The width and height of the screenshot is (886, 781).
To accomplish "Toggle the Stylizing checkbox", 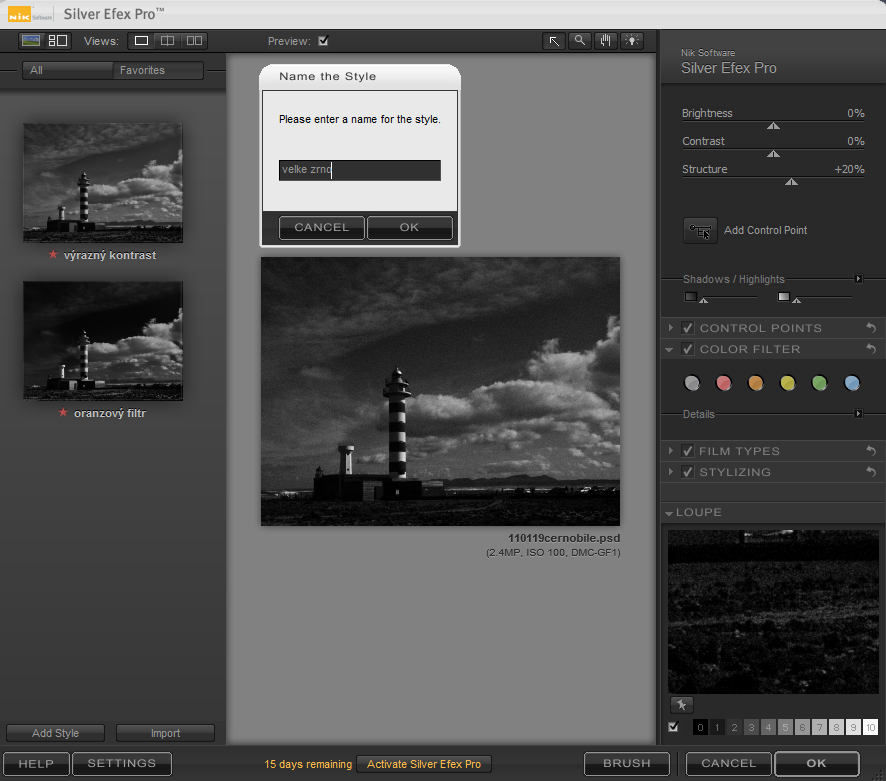I will tap(688, 472).
